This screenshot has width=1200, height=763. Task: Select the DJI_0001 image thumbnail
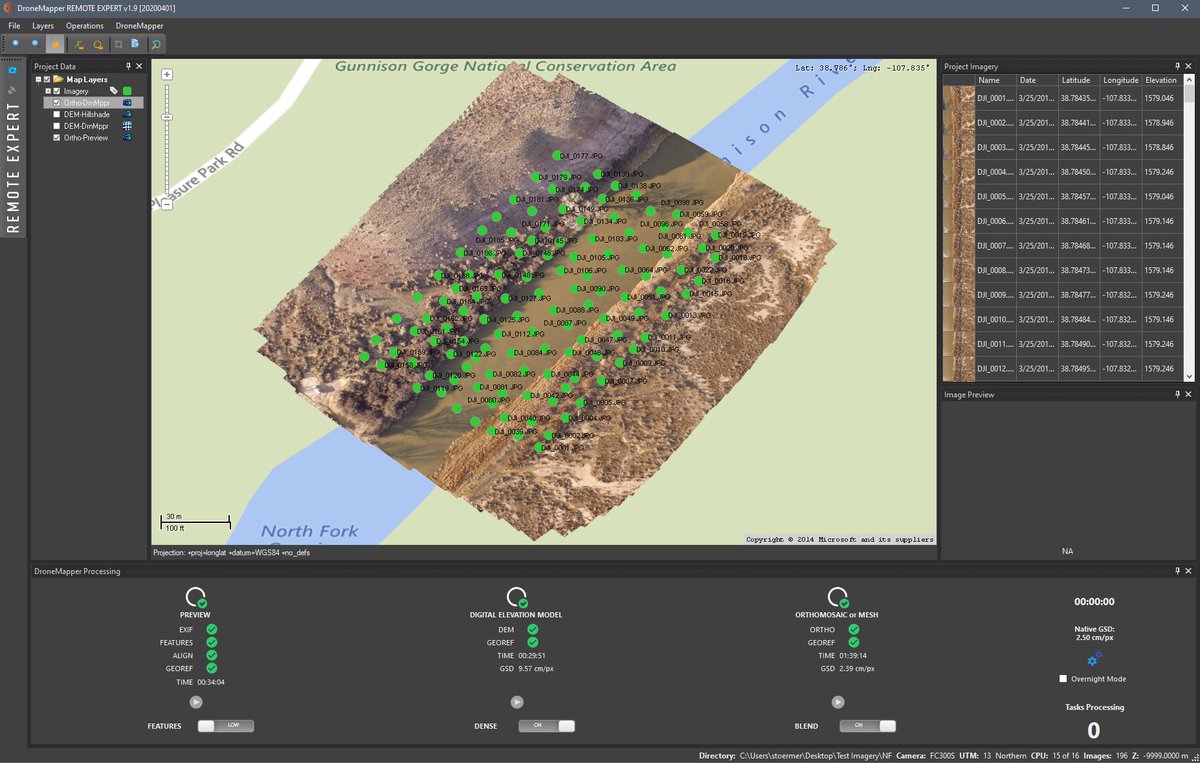pos(959,98)
